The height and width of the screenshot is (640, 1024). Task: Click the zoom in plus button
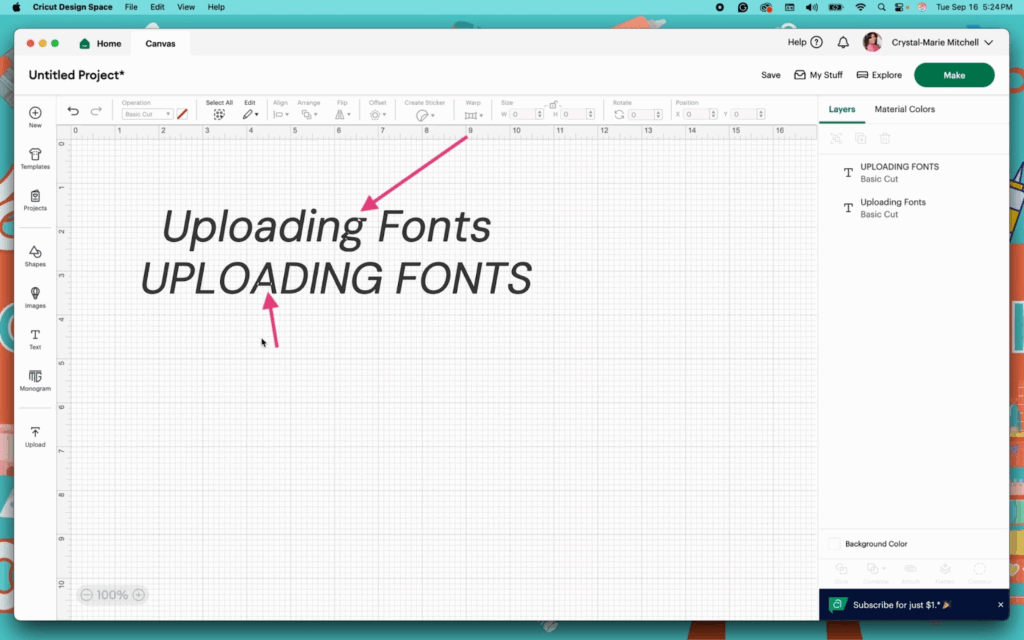tap(139, 595)
